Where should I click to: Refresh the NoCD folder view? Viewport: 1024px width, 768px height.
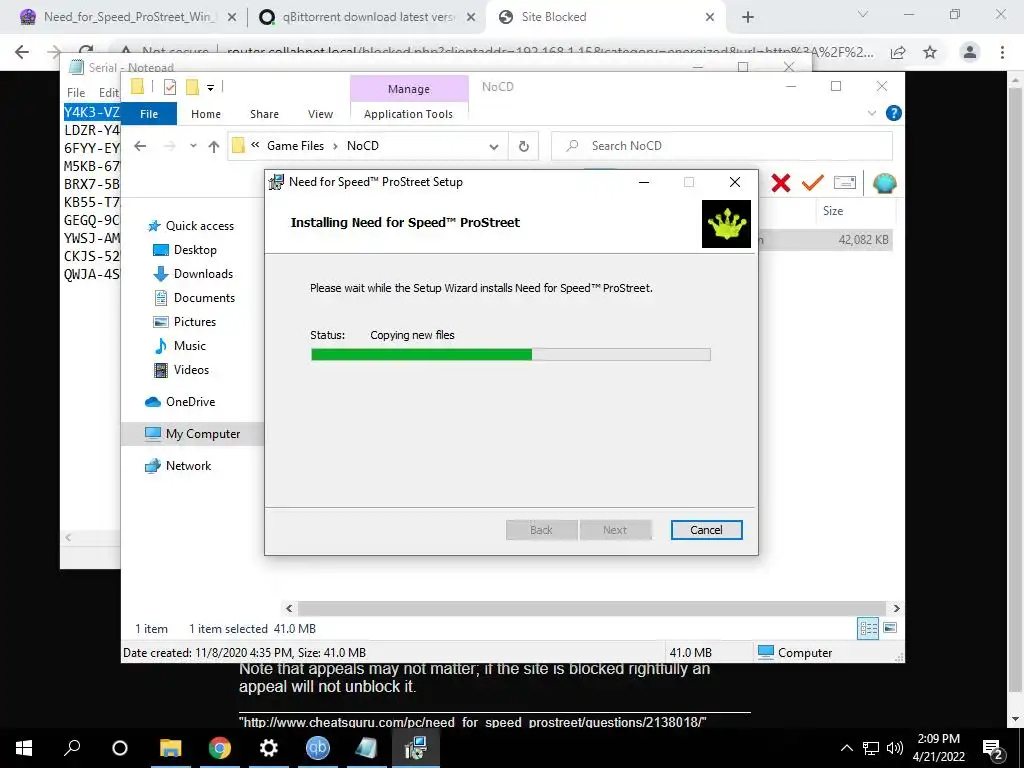pyautogui.click(x=524, y=146)
